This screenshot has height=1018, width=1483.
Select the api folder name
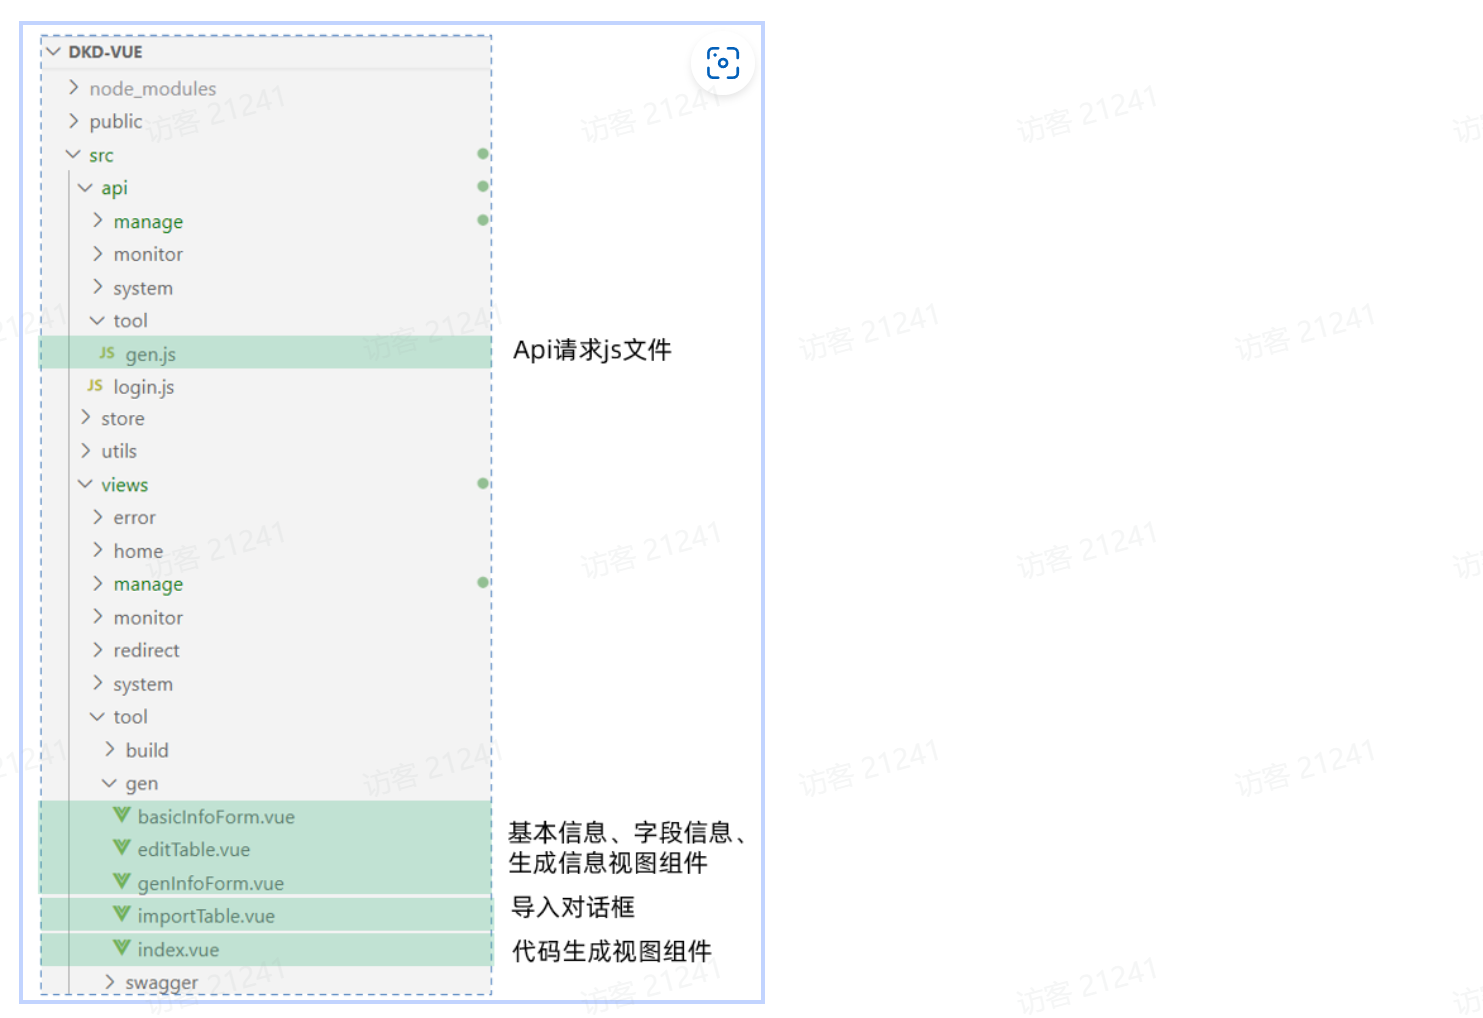tap(114, 188)
